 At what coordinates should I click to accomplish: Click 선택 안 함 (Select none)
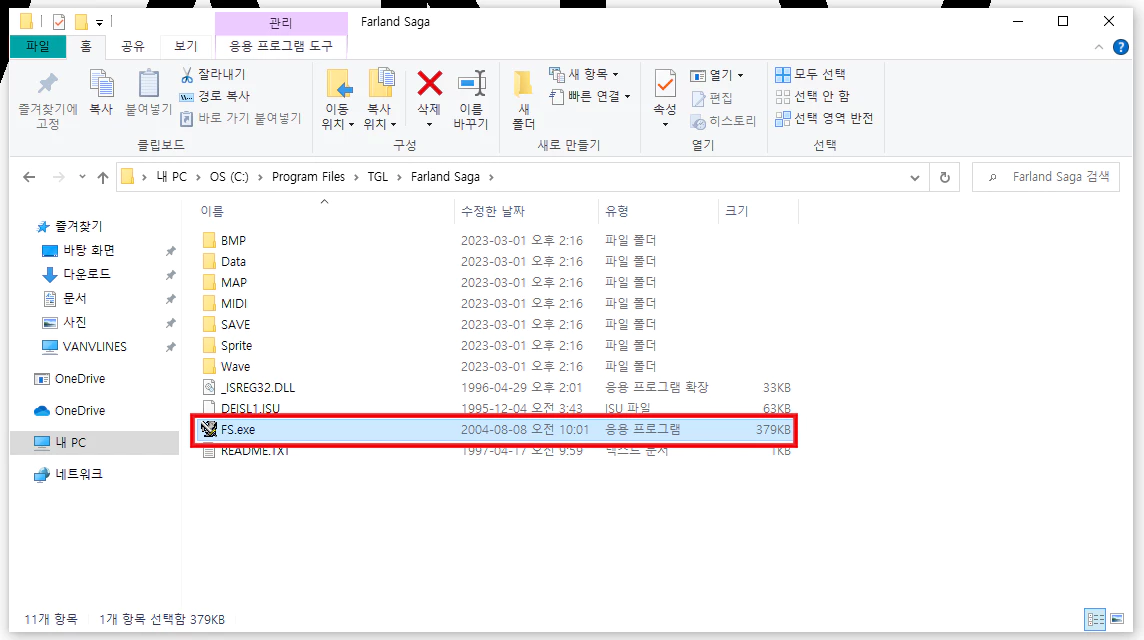pos(813,96)
